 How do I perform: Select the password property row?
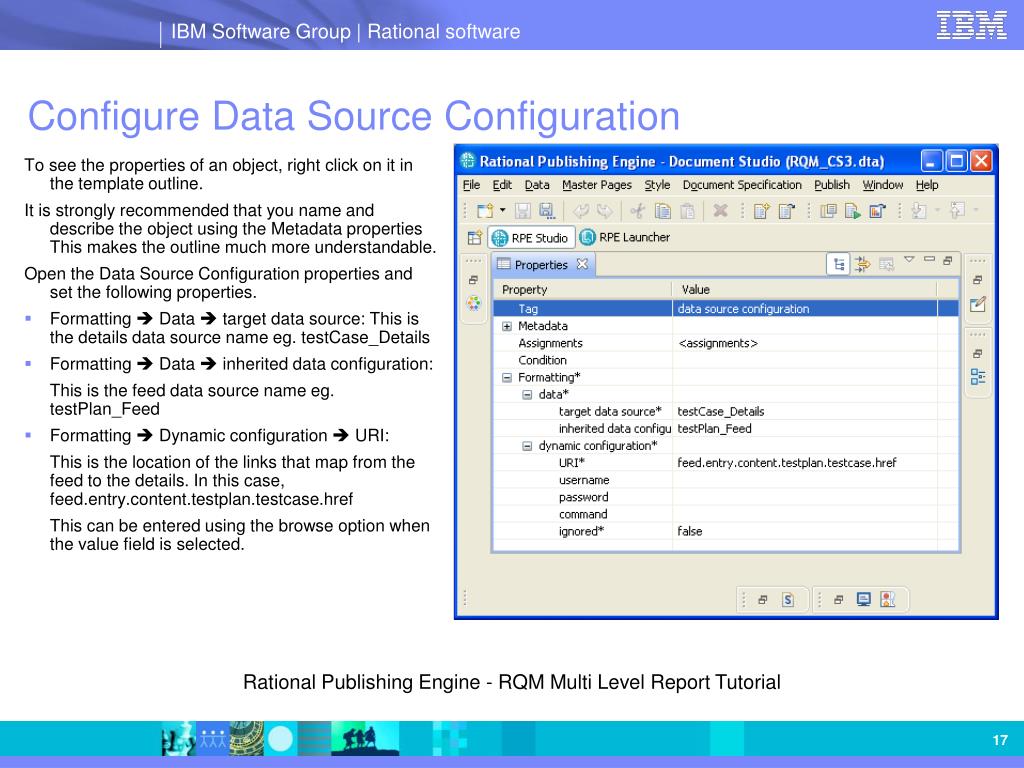pos(726,497)
